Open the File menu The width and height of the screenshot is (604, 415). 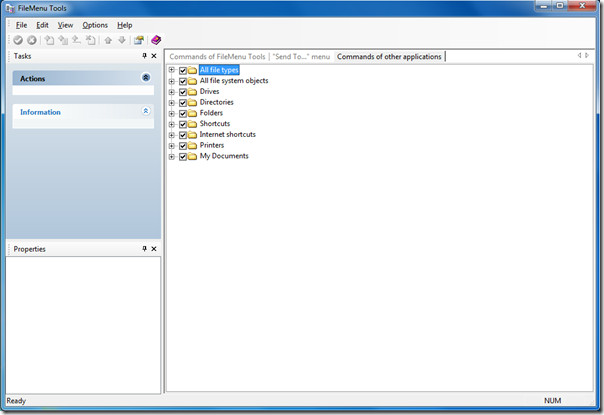click(21, 25)
